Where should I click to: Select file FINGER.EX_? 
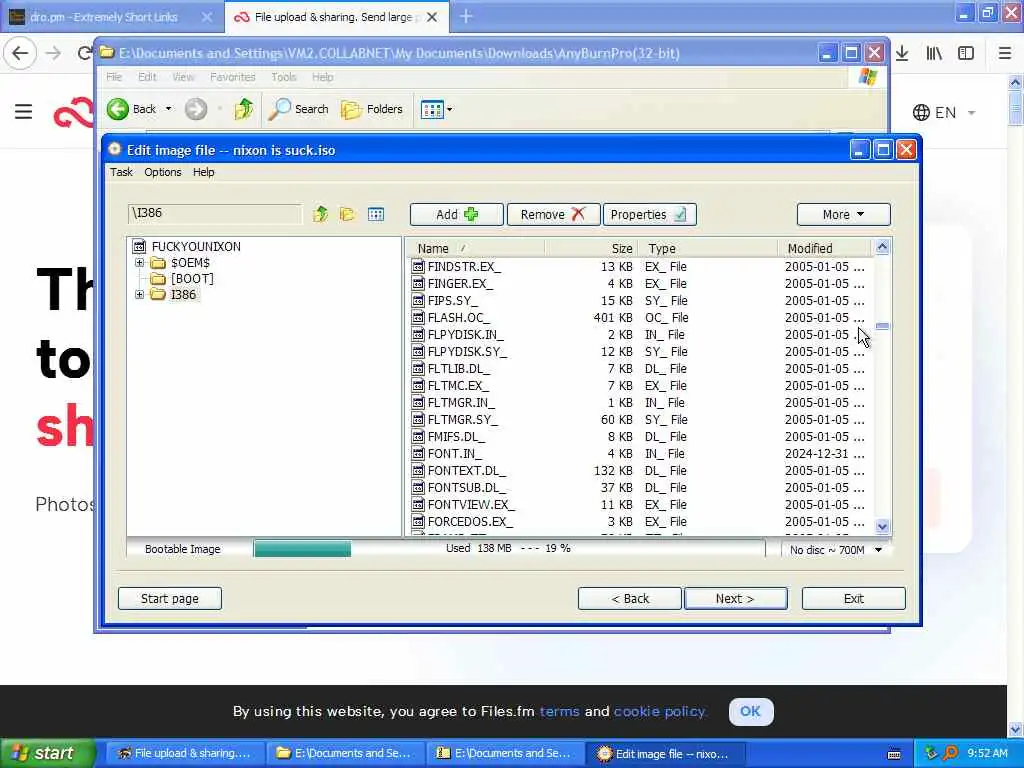pyautogui.click(x=460, y=283)
